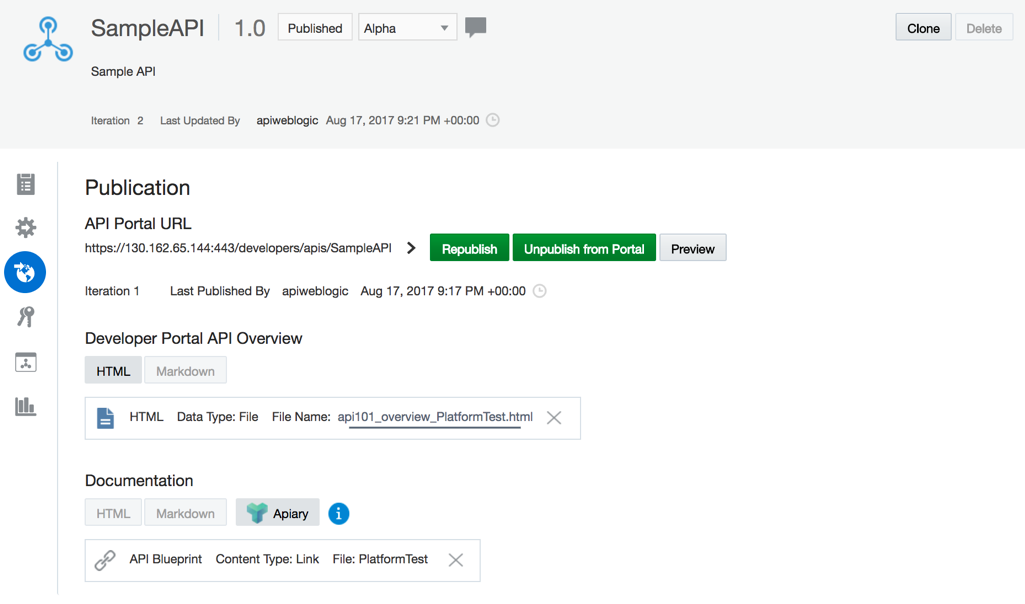This screenshot has width=1025, height=604.
Task: Click the green Republish button
Action: [x=469, y=248]
